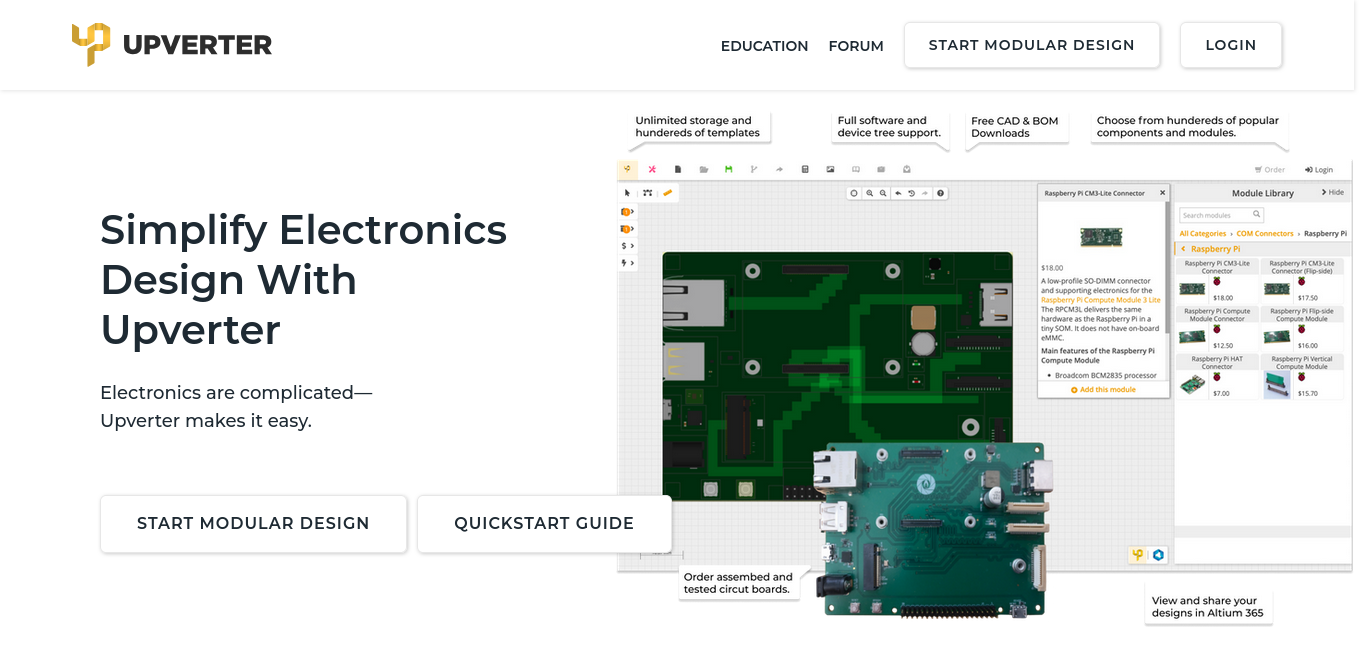Screen dimensions: 1366x651
Task: Click the Add this module button
Action: click(x=1103, y=389)
